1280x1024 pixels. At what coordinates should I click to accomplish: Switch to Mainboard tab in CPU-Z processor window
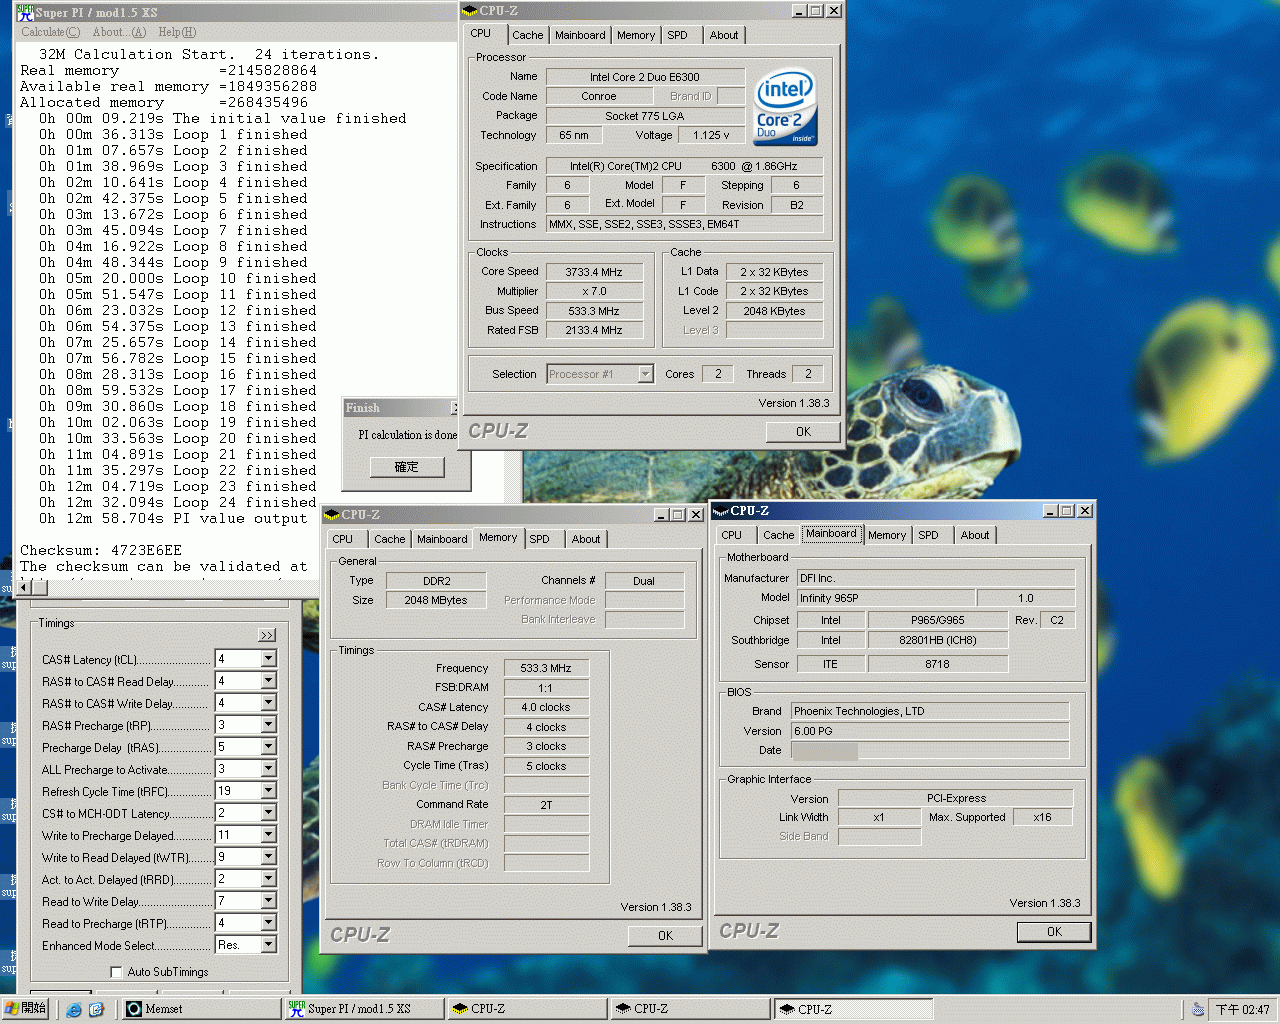(580, 35)
